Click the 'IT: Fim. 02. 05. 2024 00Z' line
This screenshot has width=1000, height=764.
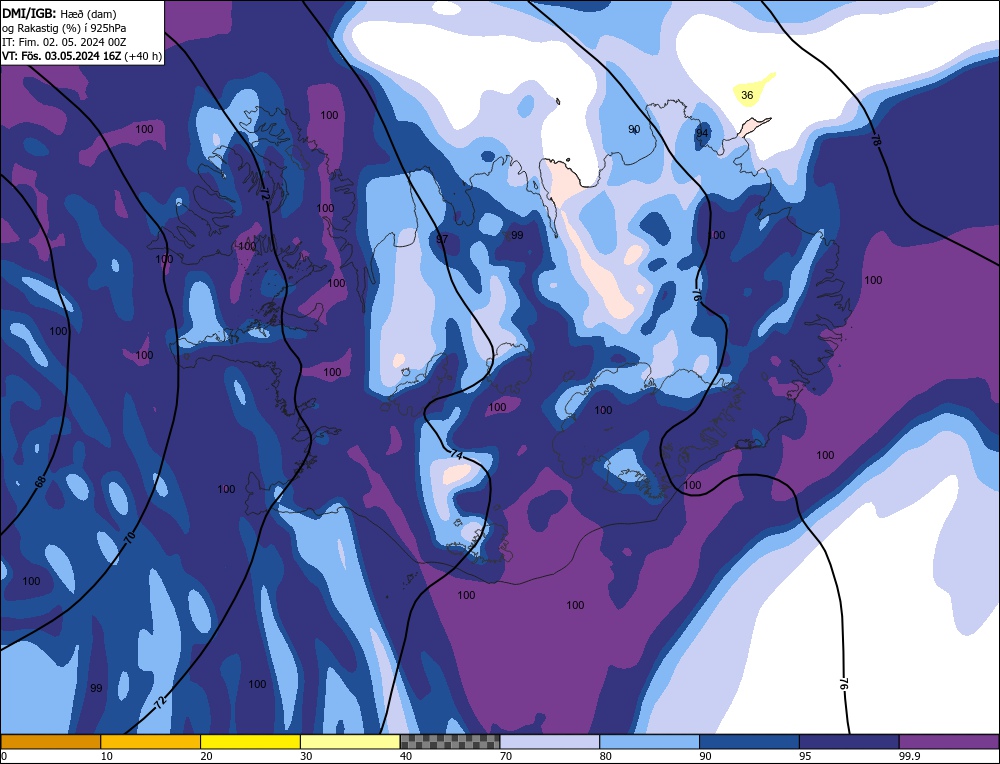pyautogui.click(x=64, y=42)
